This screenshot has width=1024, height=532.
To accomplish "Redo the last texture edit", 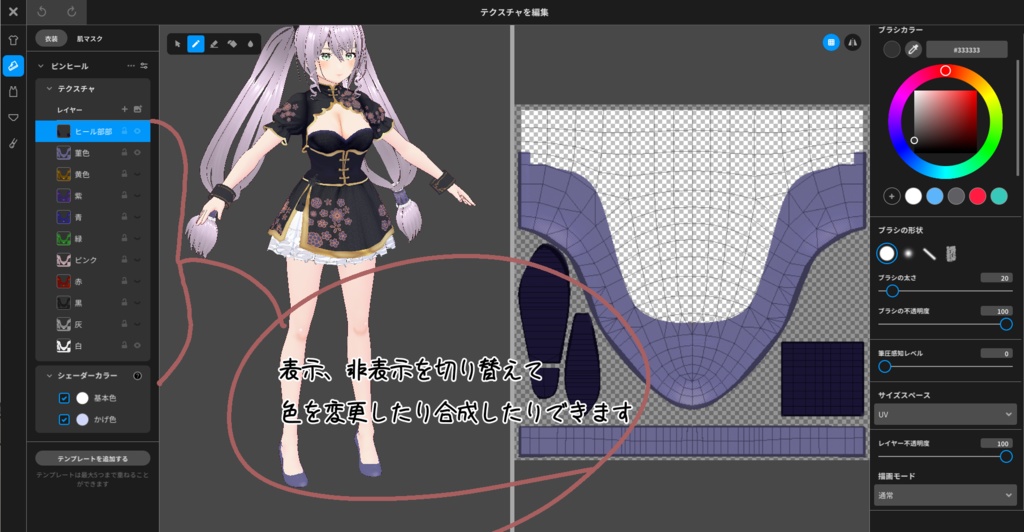I will coord(71,12).
